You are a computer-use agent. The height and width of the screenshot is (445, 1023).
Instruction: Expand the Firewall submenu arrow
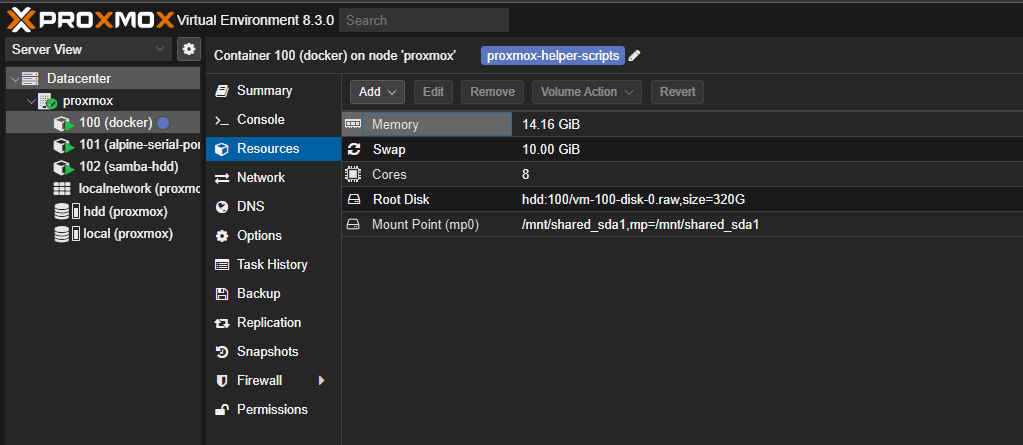[x=321, y=380]
